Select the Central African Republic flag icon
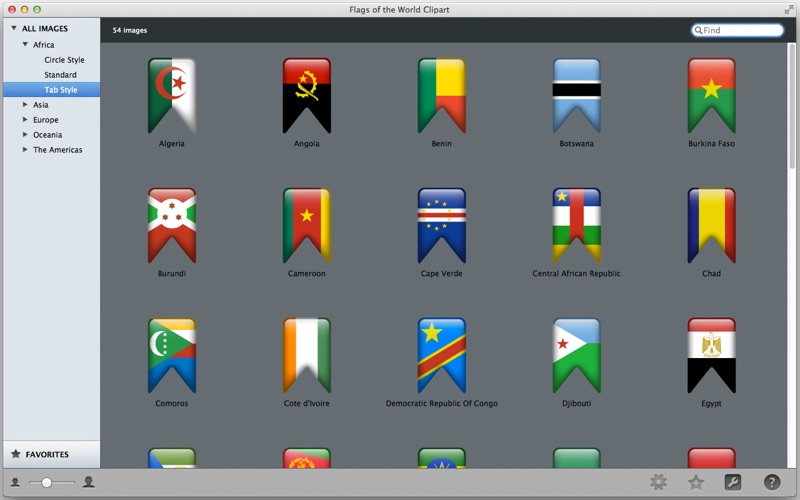800x500 pixels. click(x=577, y=226)
